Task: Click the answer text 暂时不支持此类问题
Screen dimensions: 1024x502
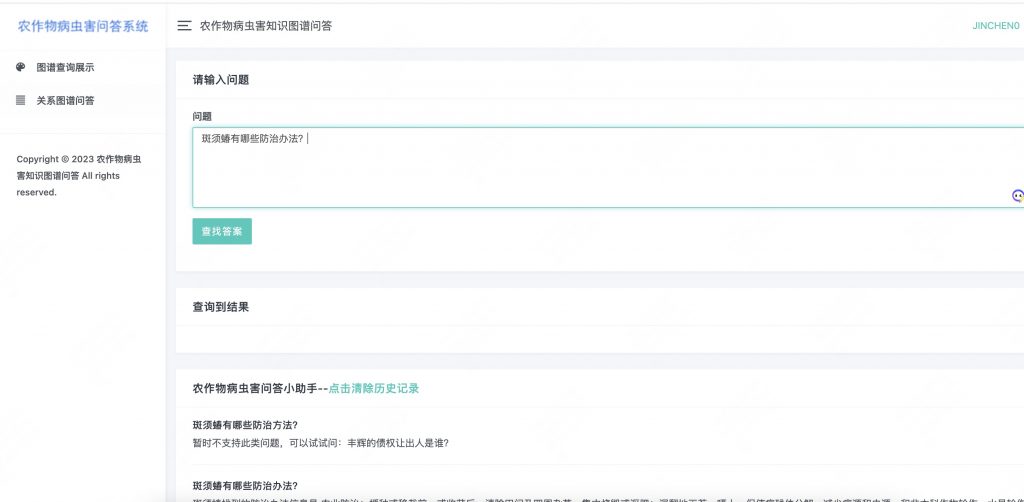Action: click(321, 443)
